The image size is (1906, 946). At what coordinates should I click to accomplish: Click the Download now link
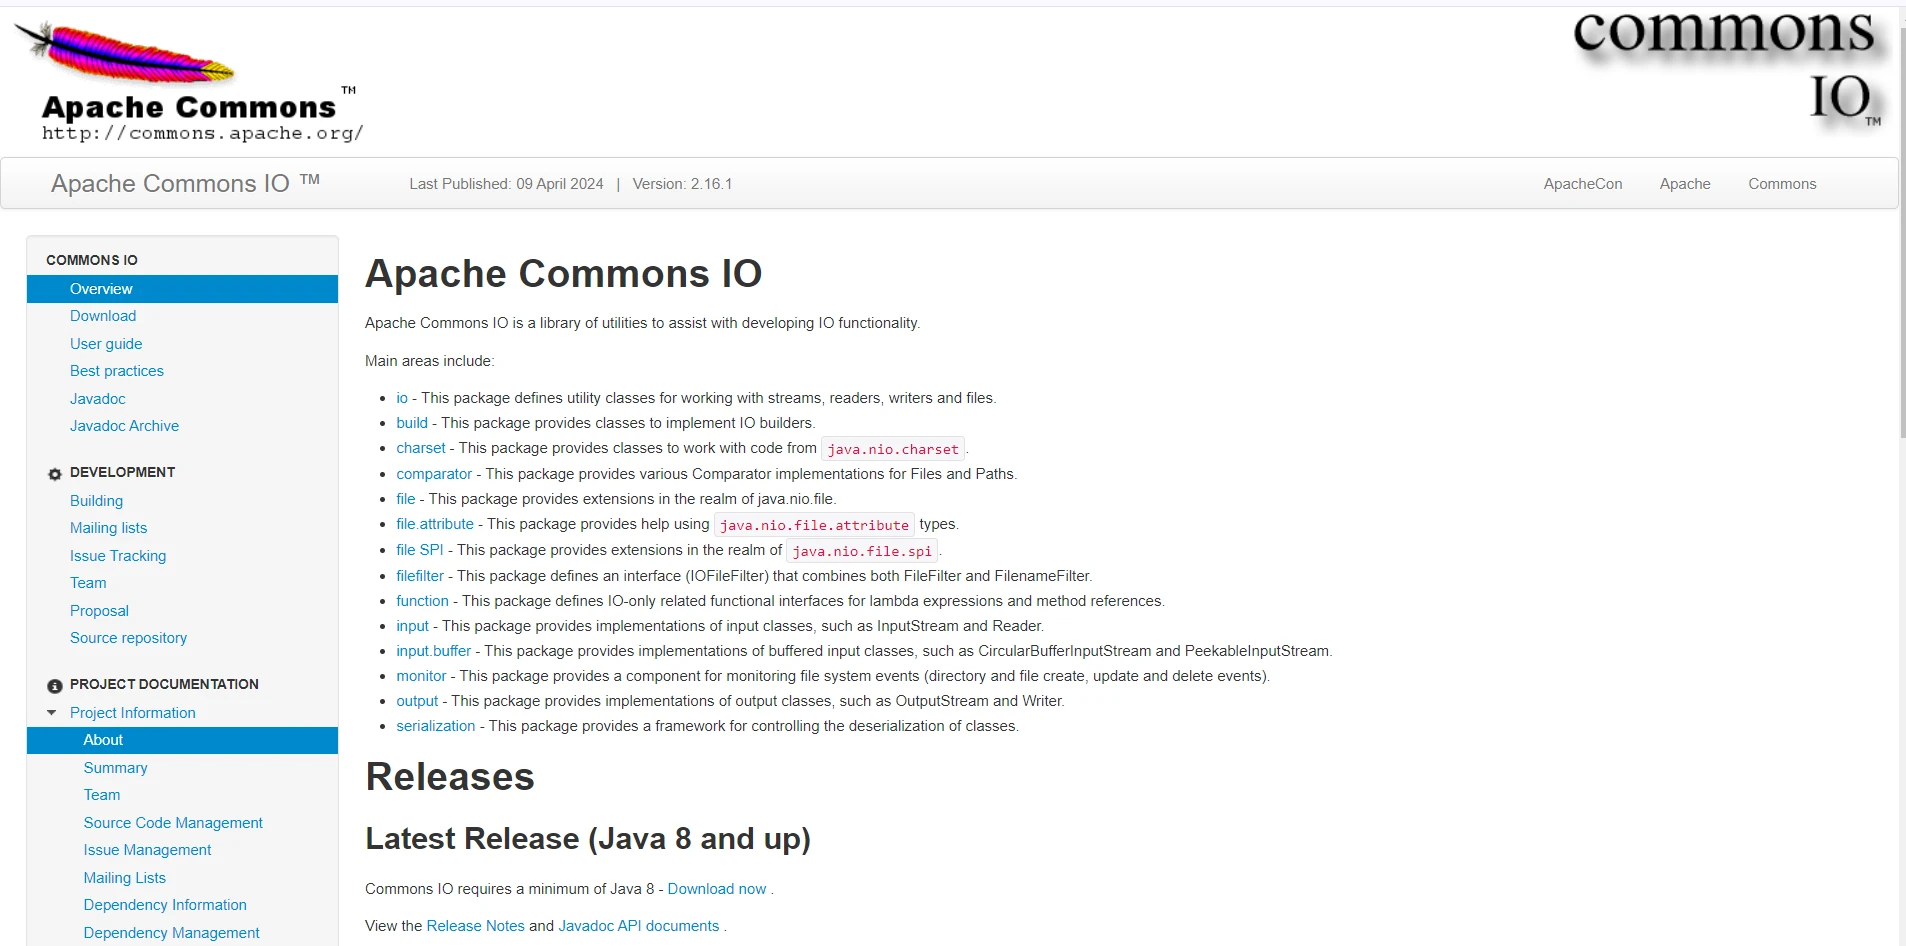pos(717,889)
